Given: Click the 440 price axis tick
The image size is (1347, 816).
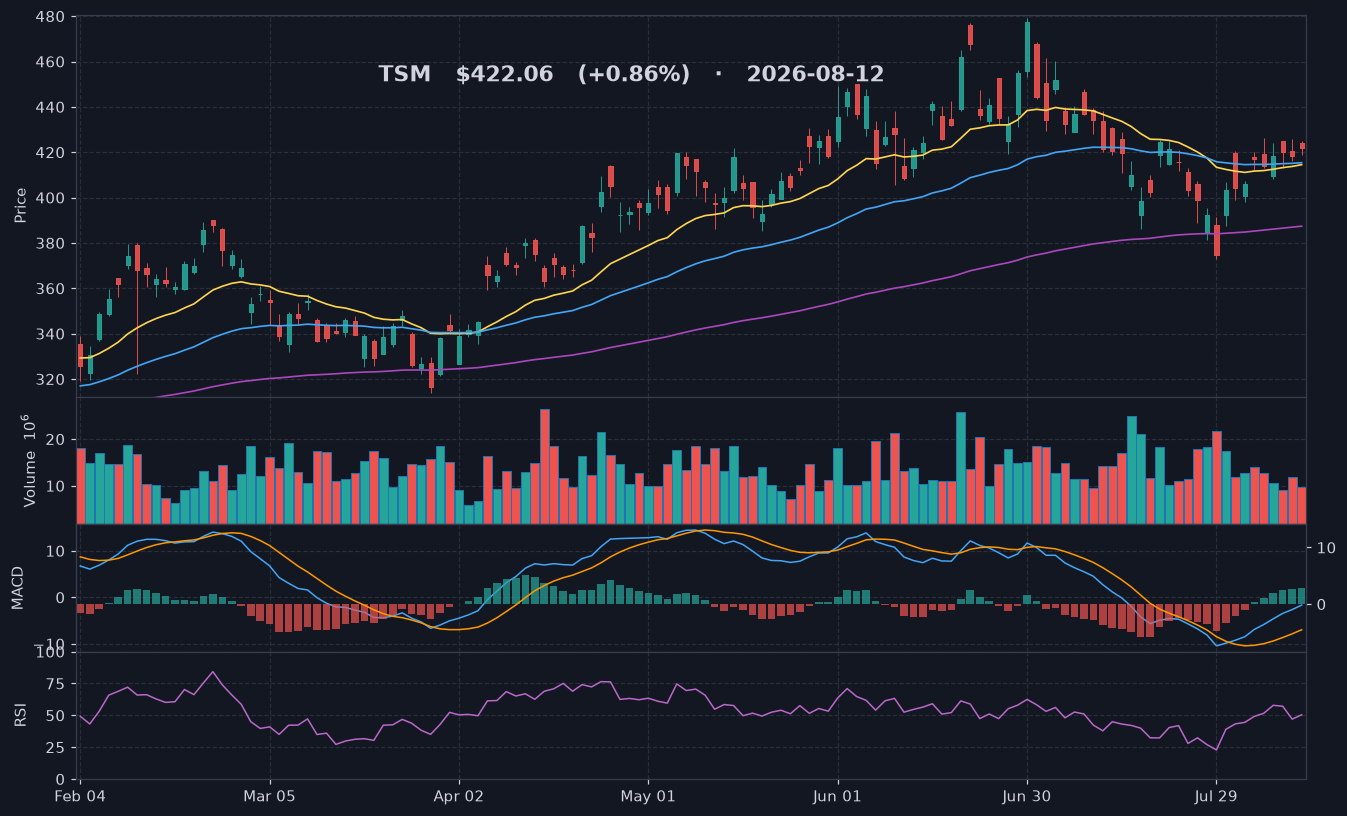Looking at the screenshot, I should pyautogui.click(x=50, y=108).
